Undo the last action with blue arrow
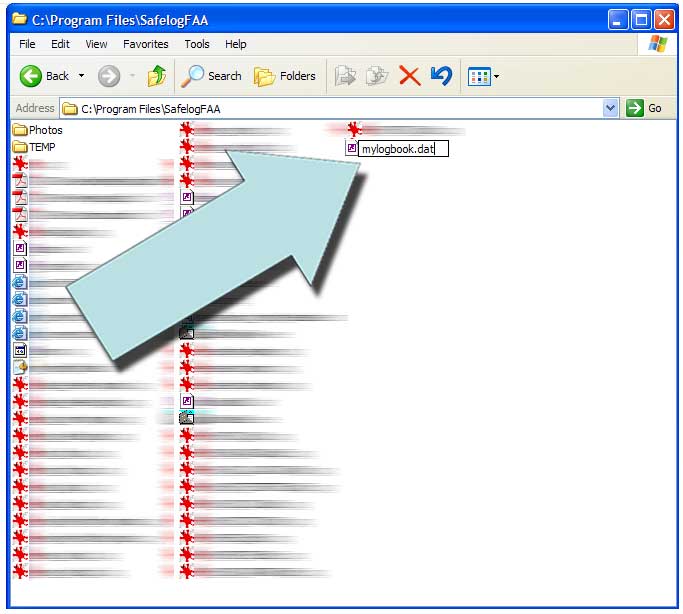The image size is (683, 614). pos(441,76)
